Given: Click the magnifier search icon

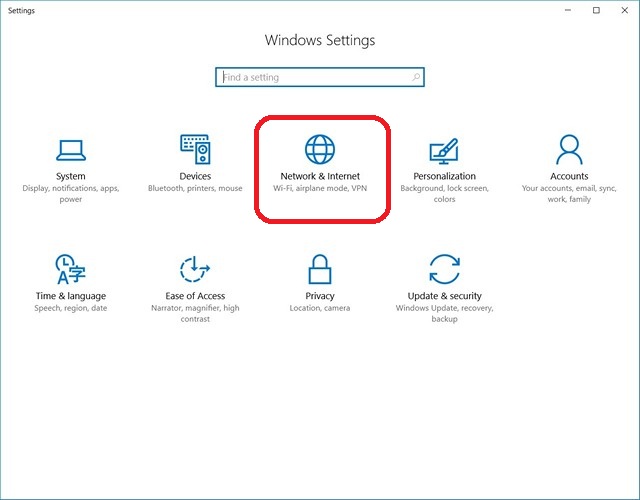Looking at the screenshot, I should (x=416, y=77).
